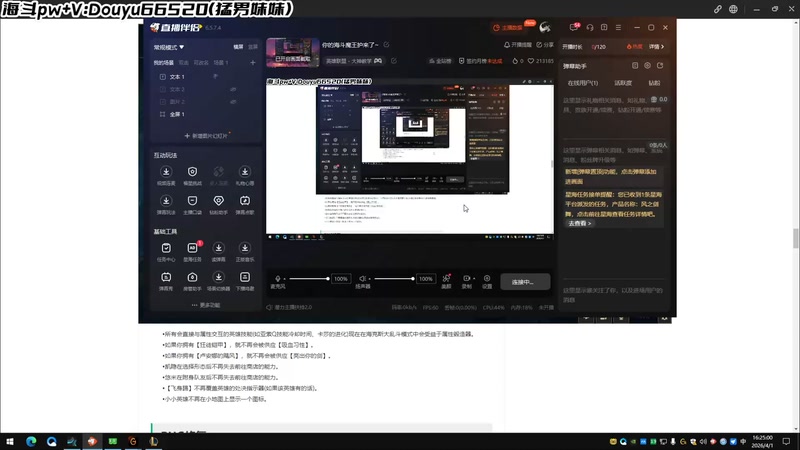Click the orange 主播助手 button
The height and width of the screenshot is (450, 800).
tap(509, 28)
